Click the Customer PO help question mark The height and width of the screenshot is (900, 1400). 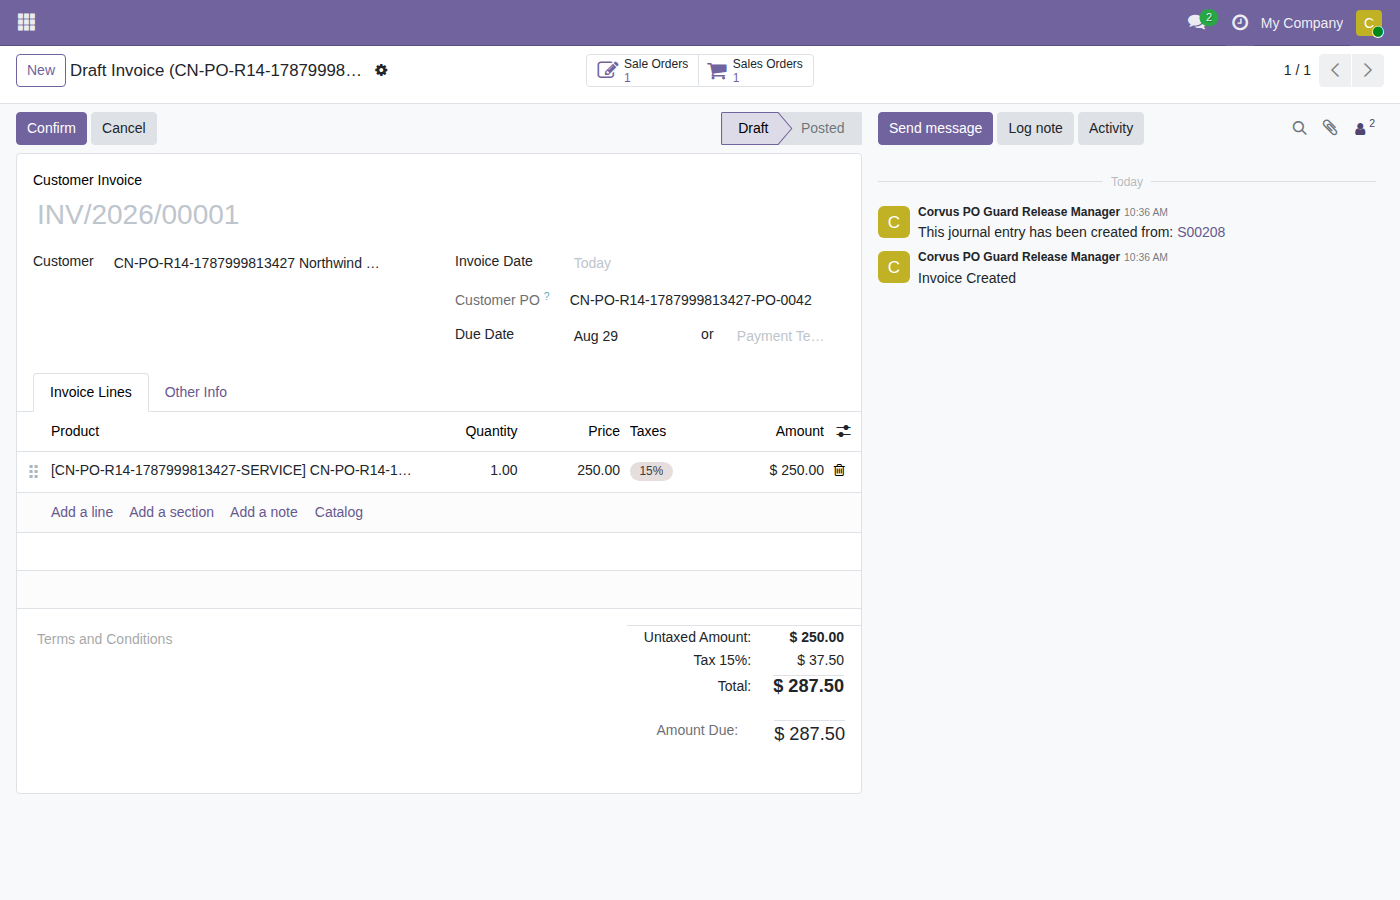[x=547, y=296]
